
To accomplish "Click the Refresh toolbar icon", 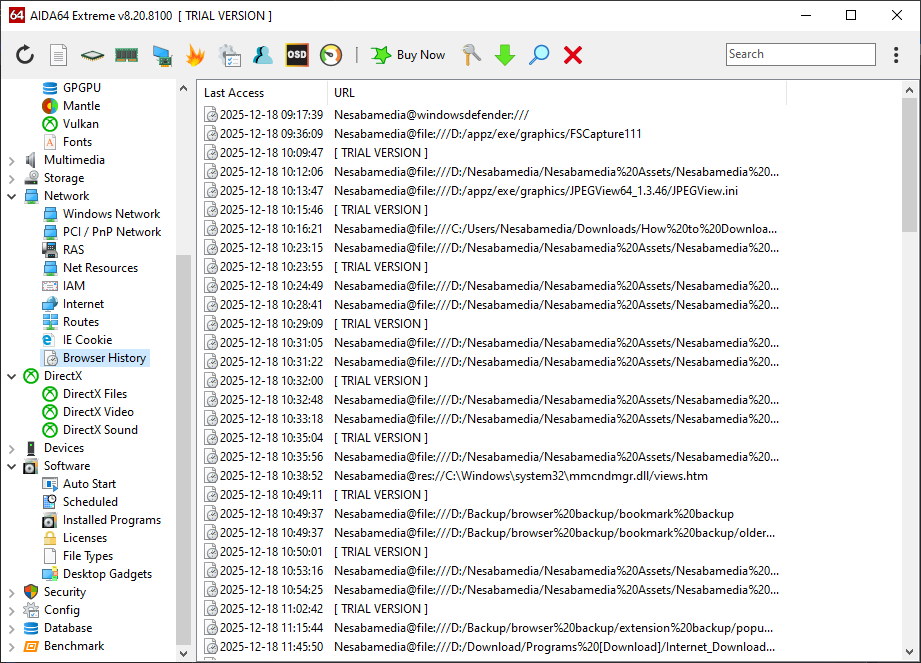I will (x=25, y=55).
